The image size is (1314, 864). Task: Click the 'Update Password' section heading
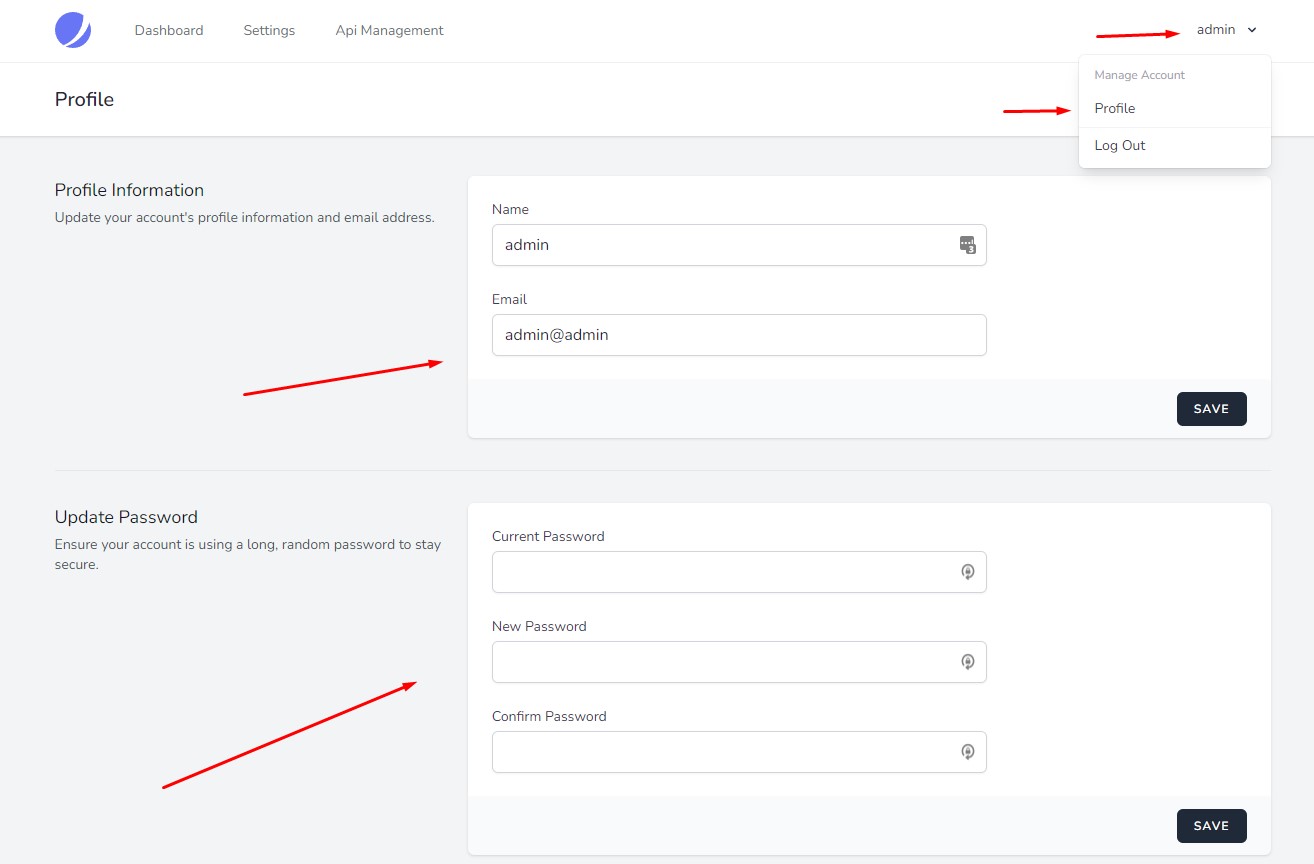click(126, 517)
